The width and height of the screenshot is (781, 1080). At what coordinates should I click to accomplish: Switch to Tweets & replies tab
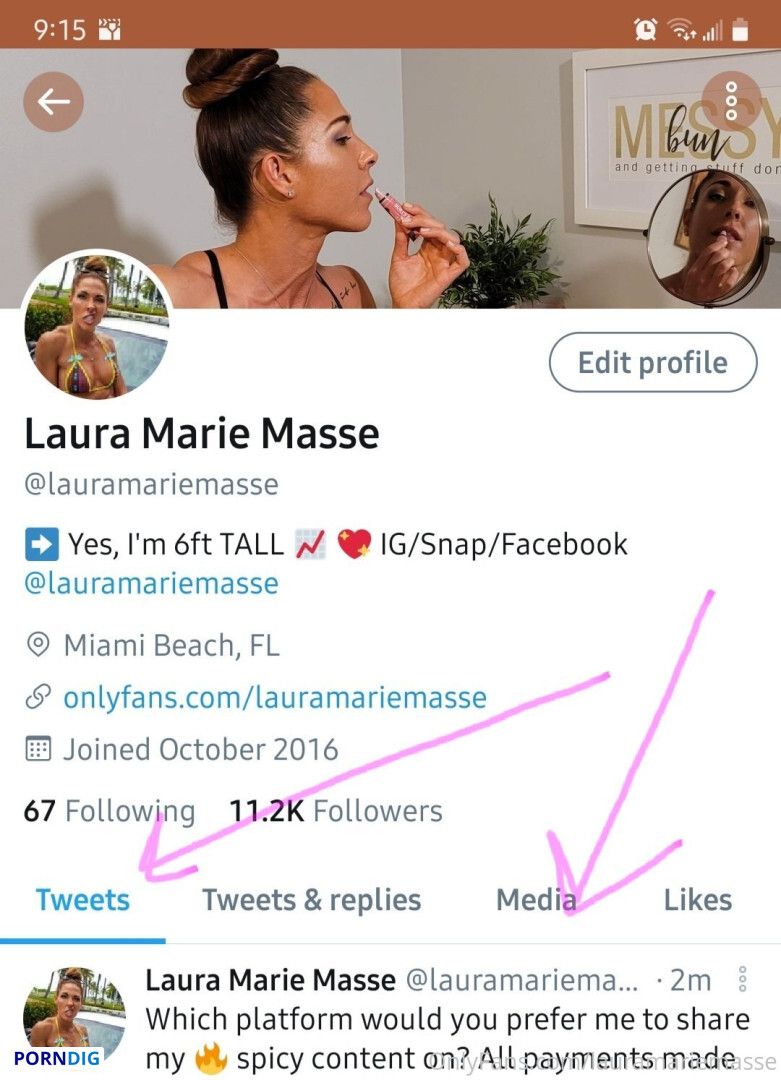click(x=311, y=900)
